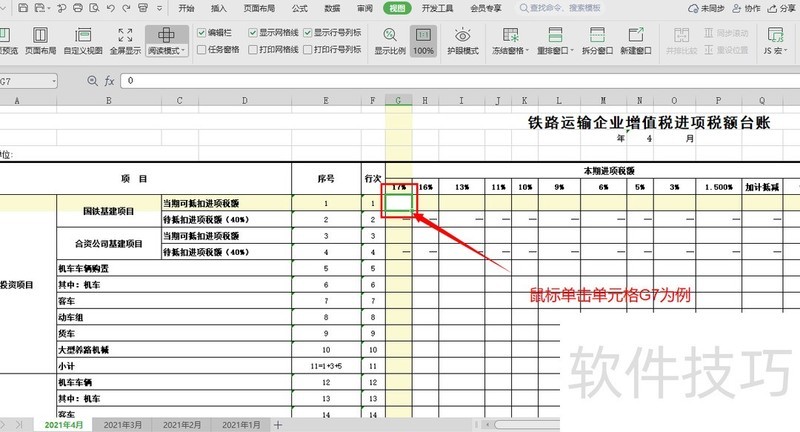Open the 冻结窗格 freeze panes dropdown
The width and height of the screenshot is (800, 432).
tap(510, 40)
